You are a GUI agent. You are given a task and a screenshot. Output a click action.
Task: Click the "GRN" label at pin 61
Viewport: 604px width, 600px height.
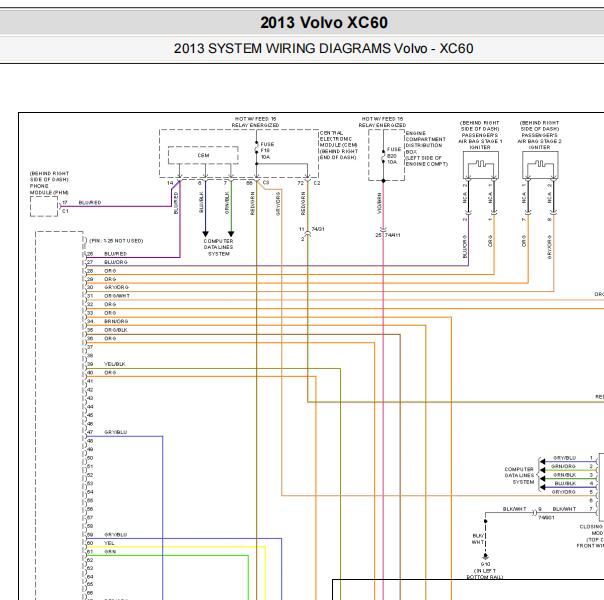pos(110,552)
